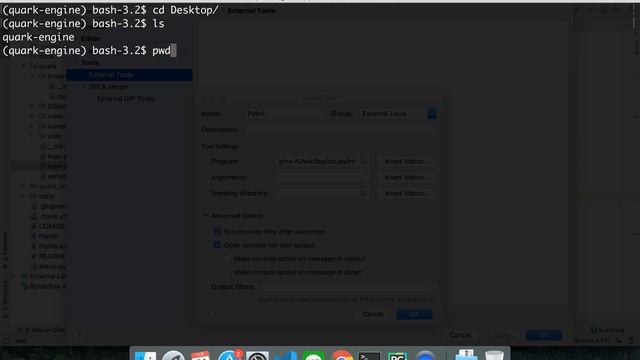Viewport: 640px width, 360px height.
Task: Expand External Libraries in project tree
Action: [14, 276]
